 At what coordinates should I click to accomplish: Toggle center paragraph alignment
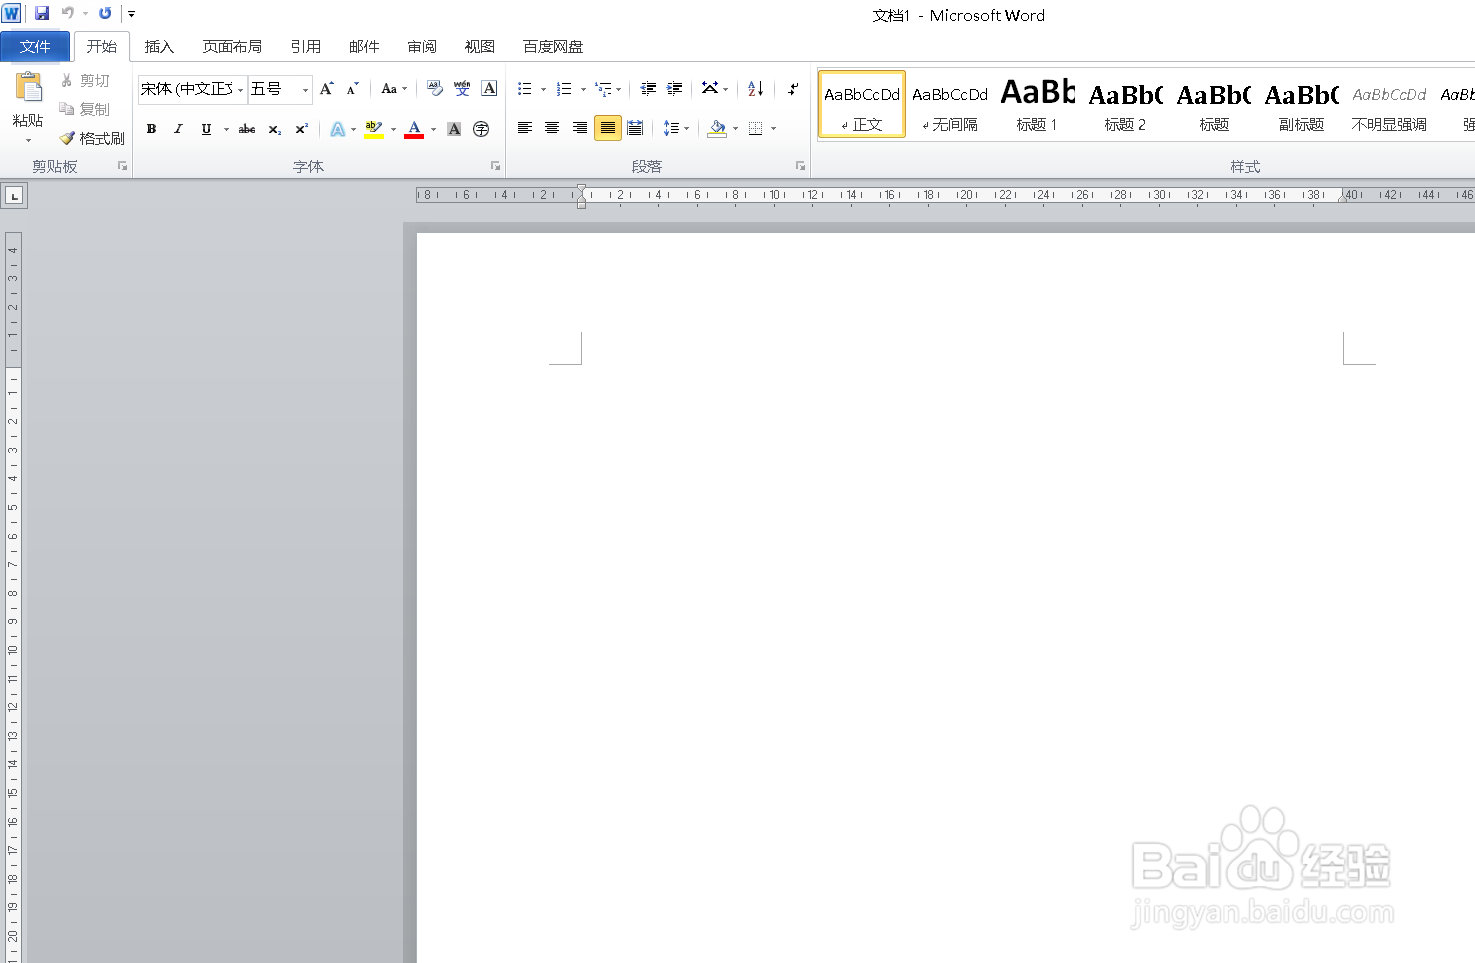pos(552,128)
